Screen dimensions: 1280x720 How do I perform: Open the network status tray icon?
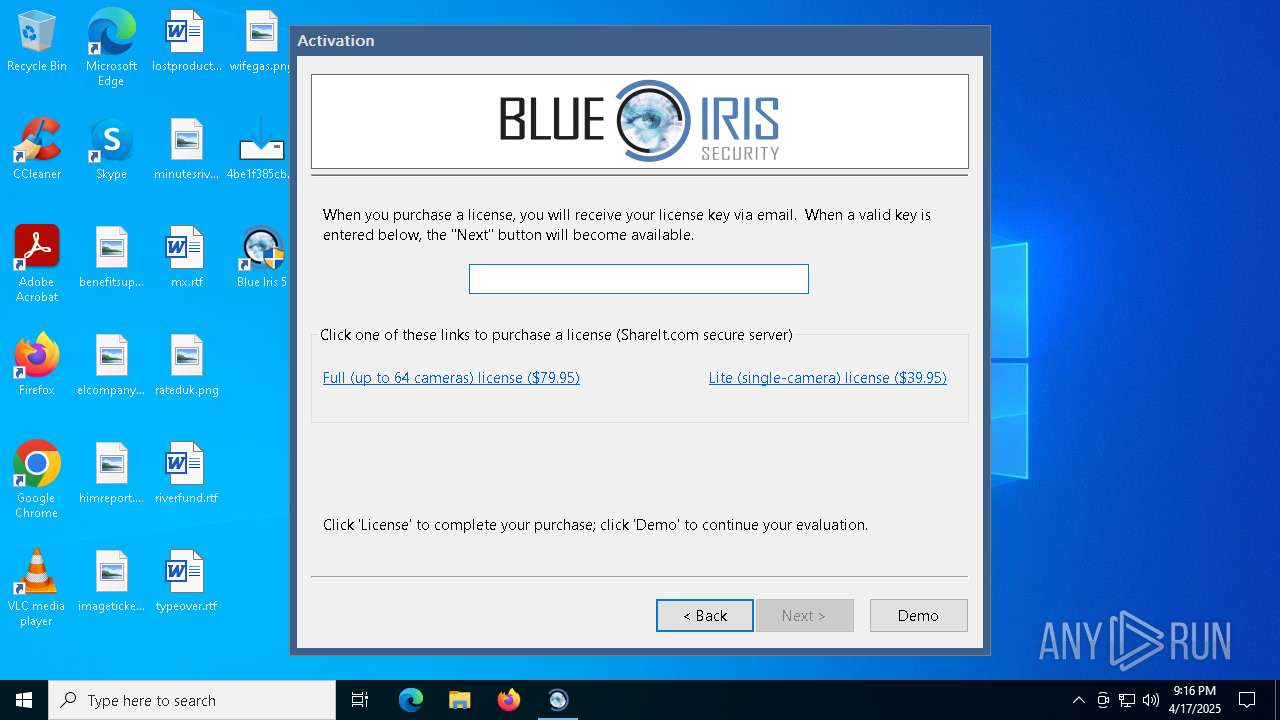(1127, 700)
